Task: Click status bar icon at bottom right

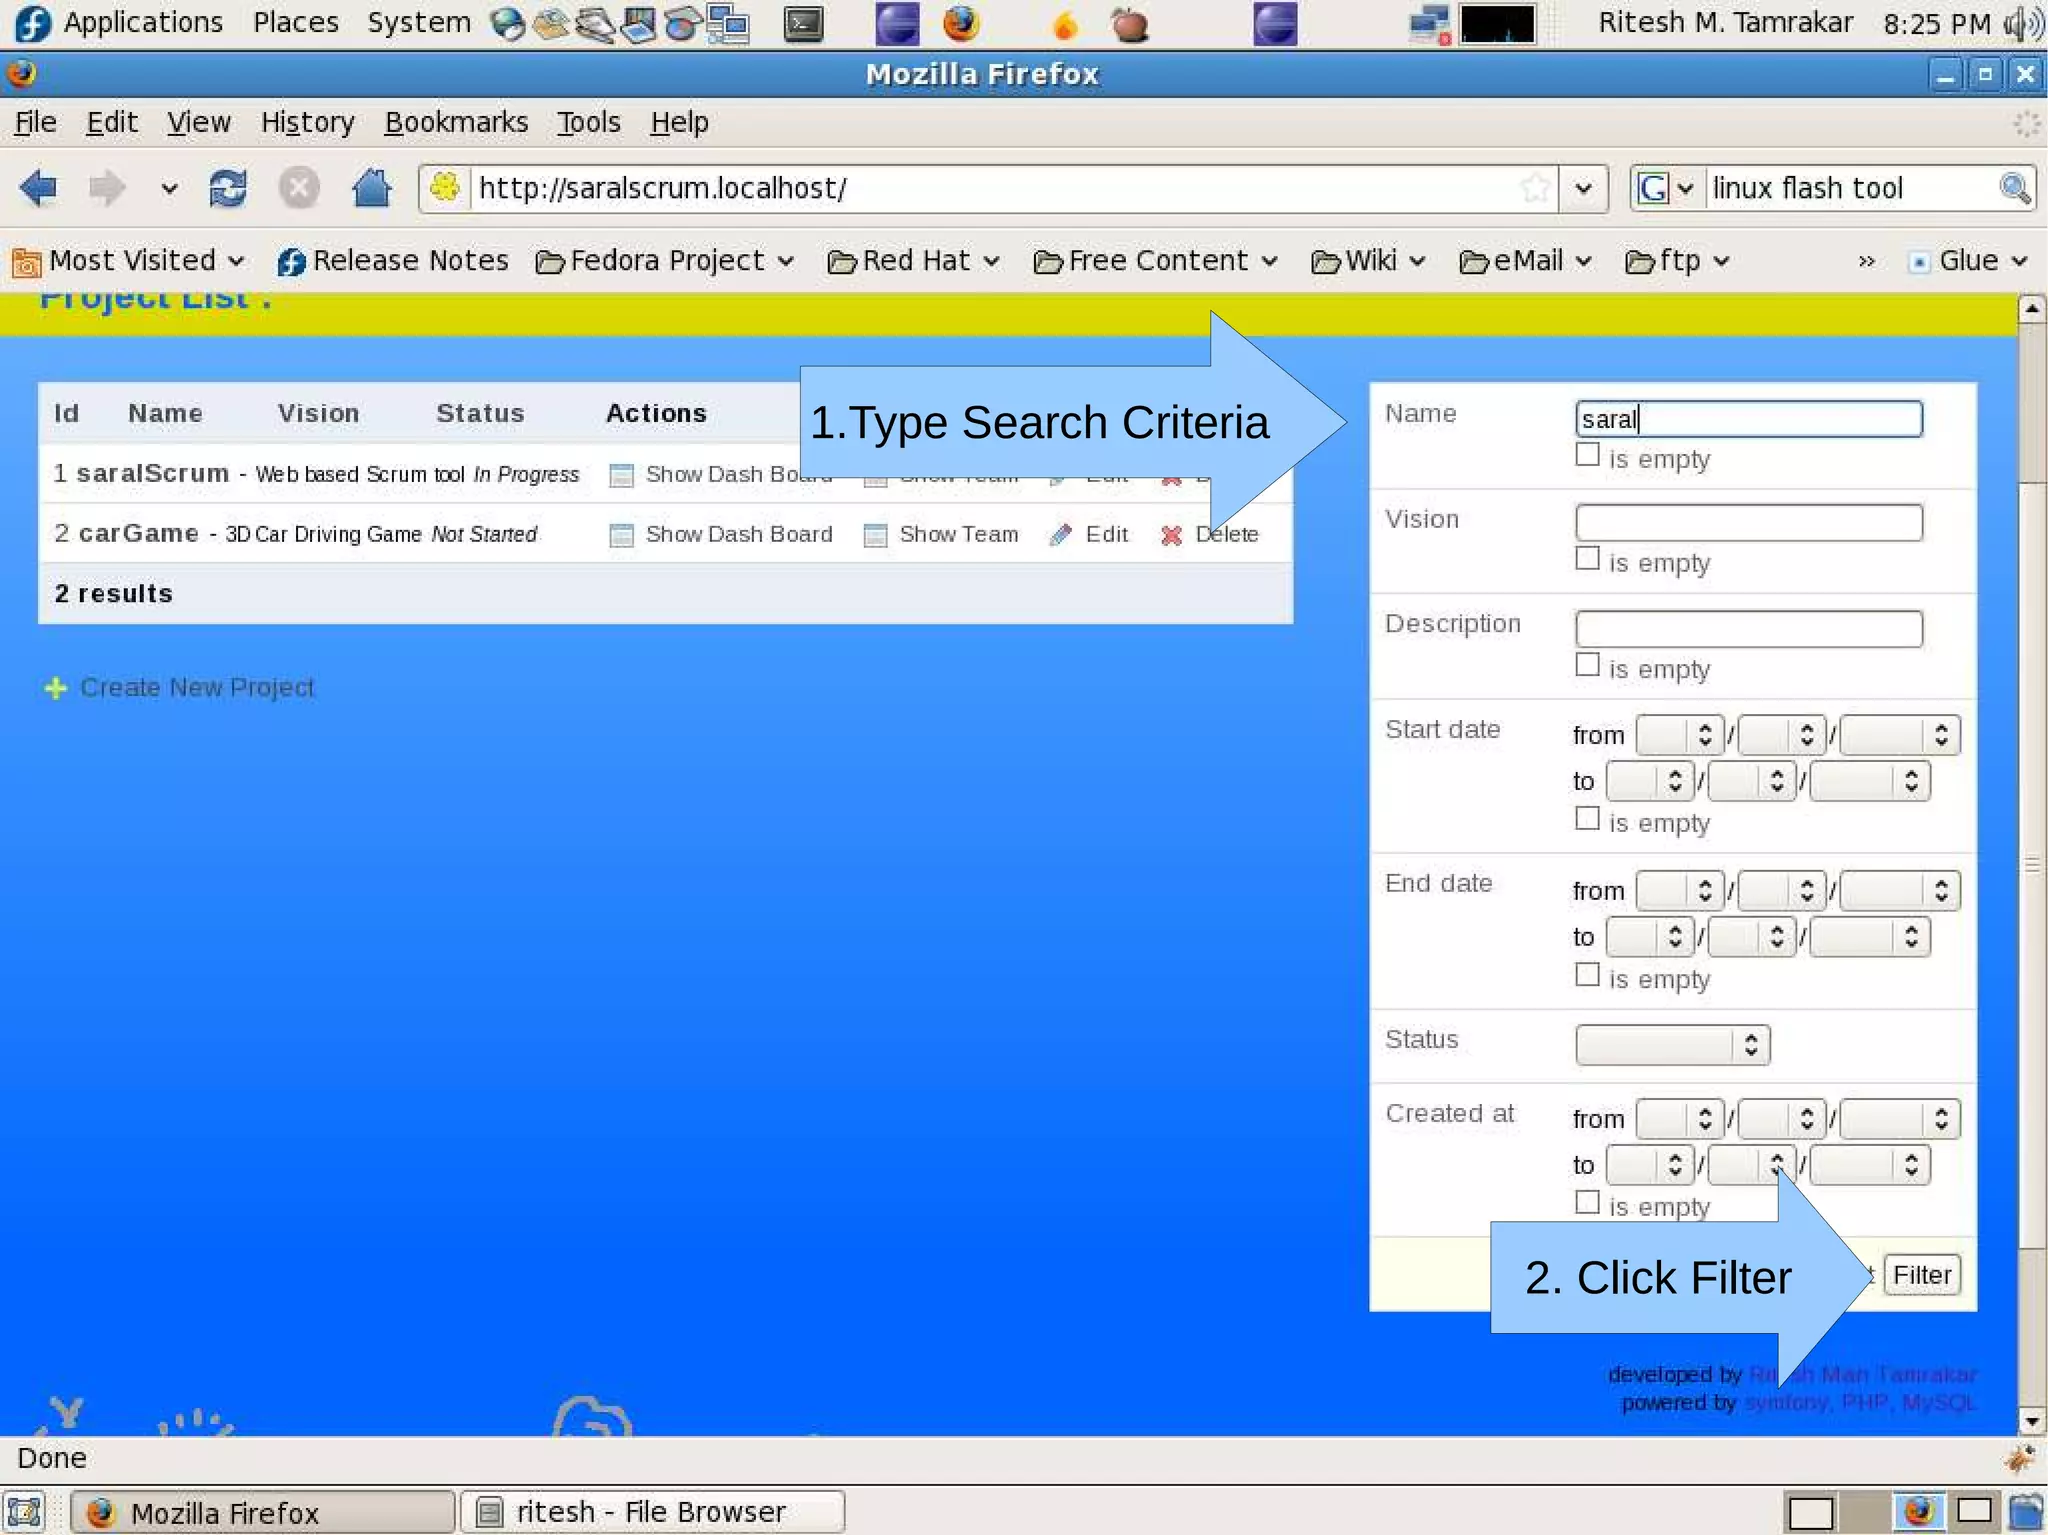Action: click(x=2021, y=1458)
